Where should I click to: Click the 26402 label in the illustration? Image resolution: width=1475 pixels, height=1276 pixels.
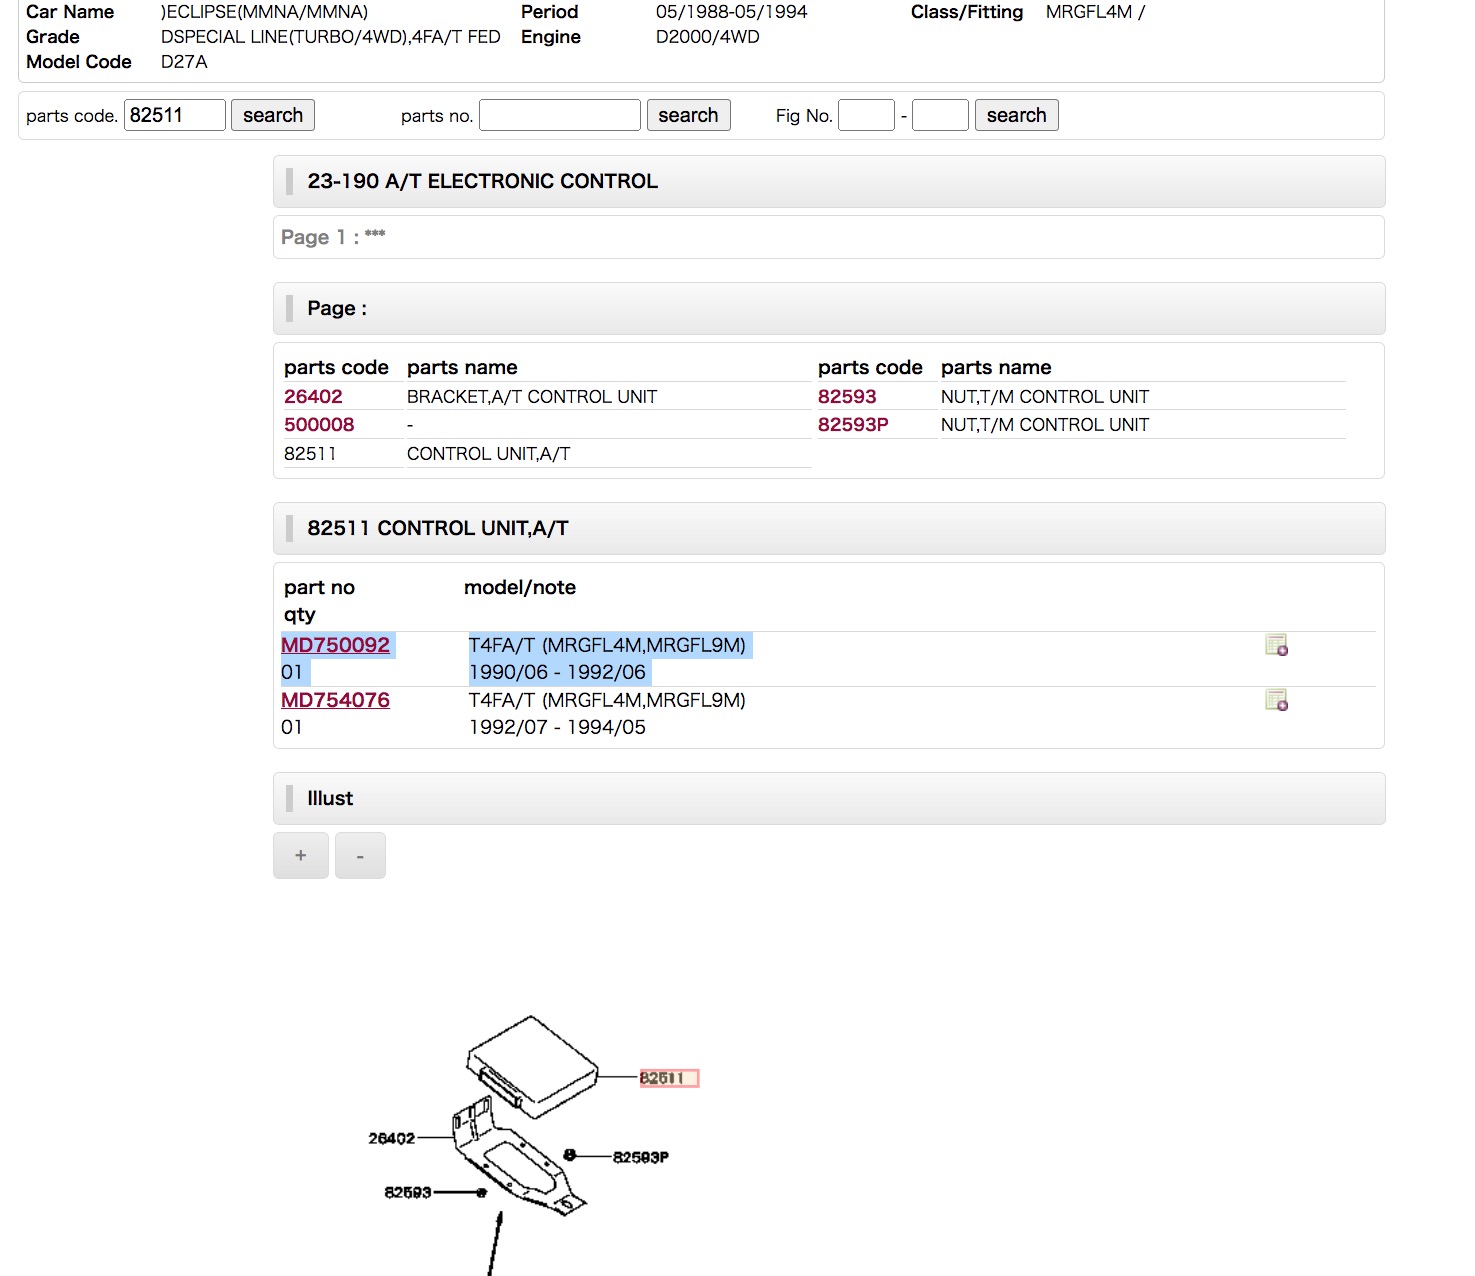[x=391, y=1138]
